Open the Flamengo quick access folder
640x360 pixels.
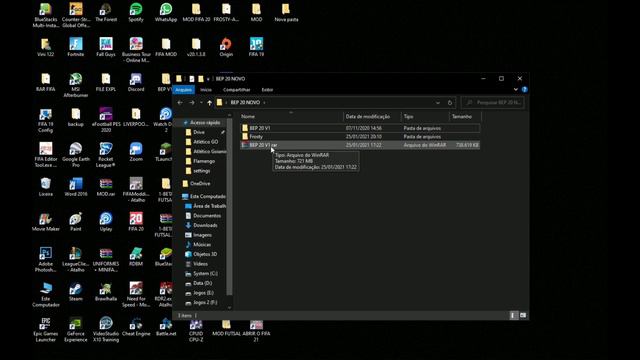[x=201, y=161]
